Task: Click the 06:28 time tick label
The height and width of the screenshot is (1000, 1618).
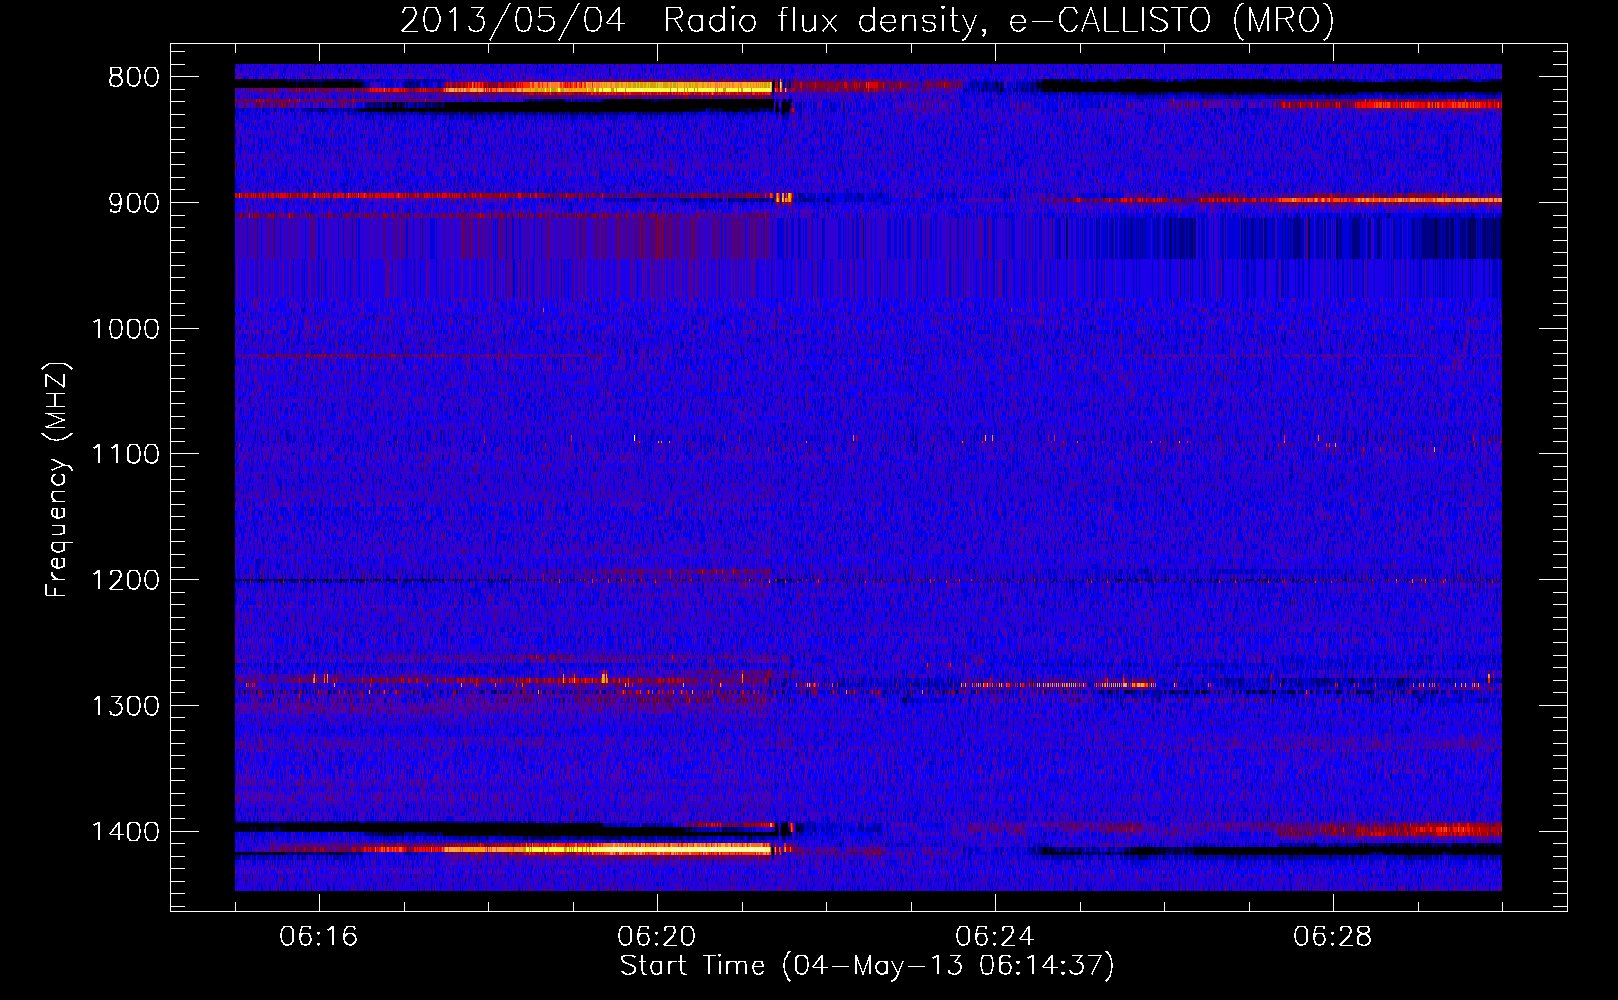Action: (x=1332, y=937)
